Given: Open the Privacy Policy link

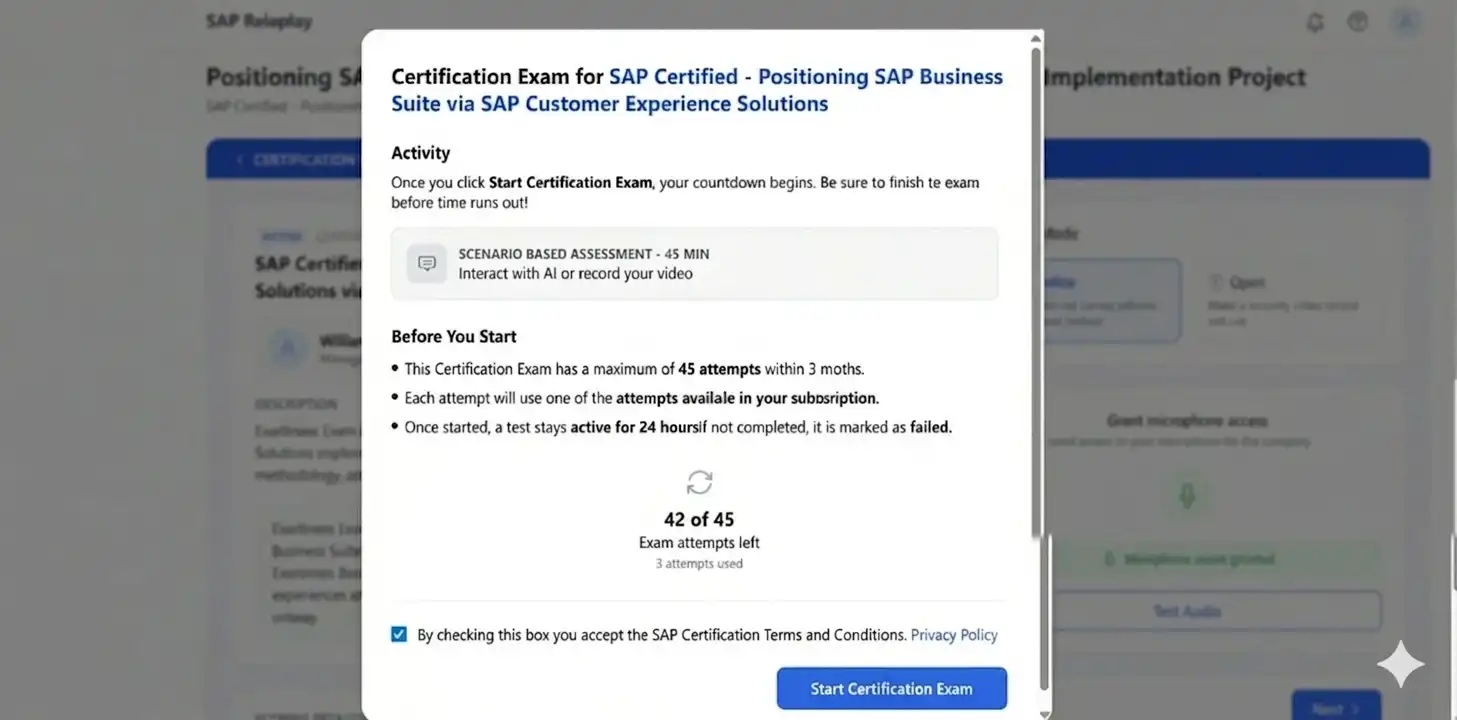Looking at the screenshot, I should (954, 635).
